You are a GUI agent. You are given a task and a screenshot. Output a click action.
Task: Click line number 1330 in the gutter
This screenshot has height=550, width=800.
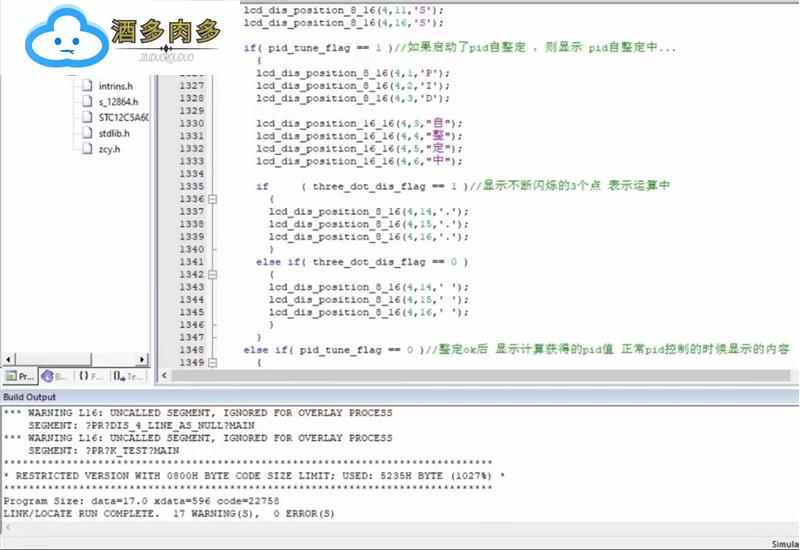pos(191,123)
